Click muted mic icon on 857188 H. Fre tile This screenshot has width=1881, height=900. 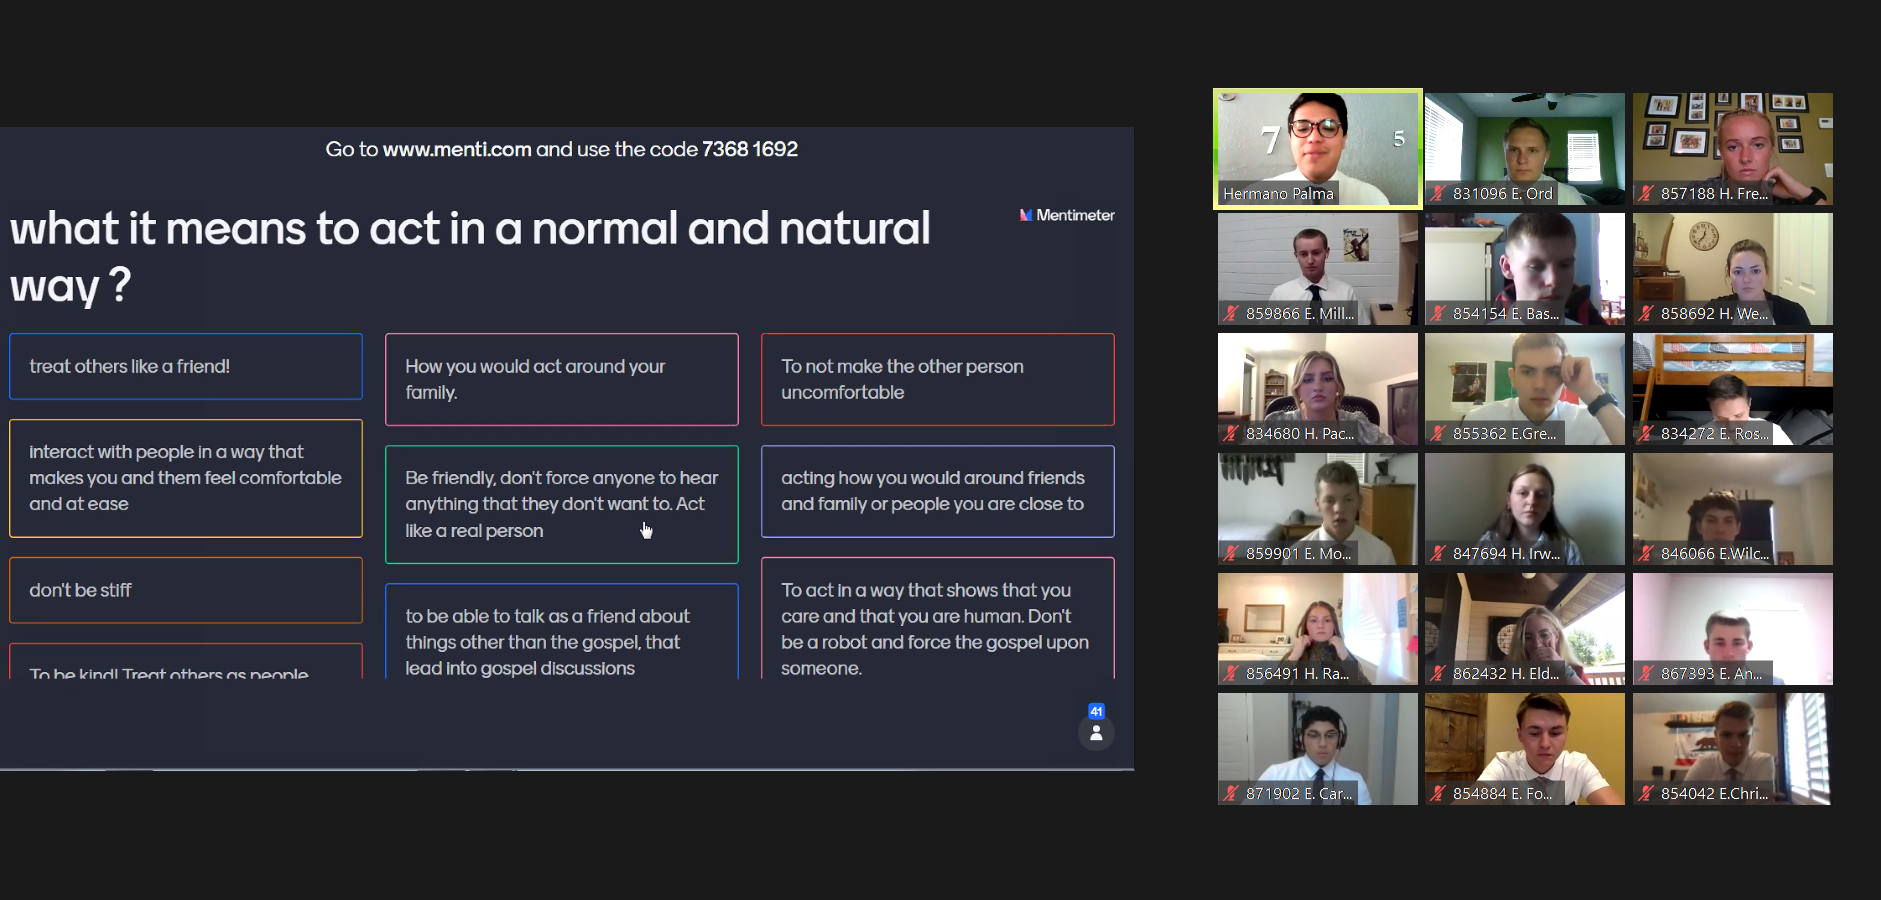1646,194
